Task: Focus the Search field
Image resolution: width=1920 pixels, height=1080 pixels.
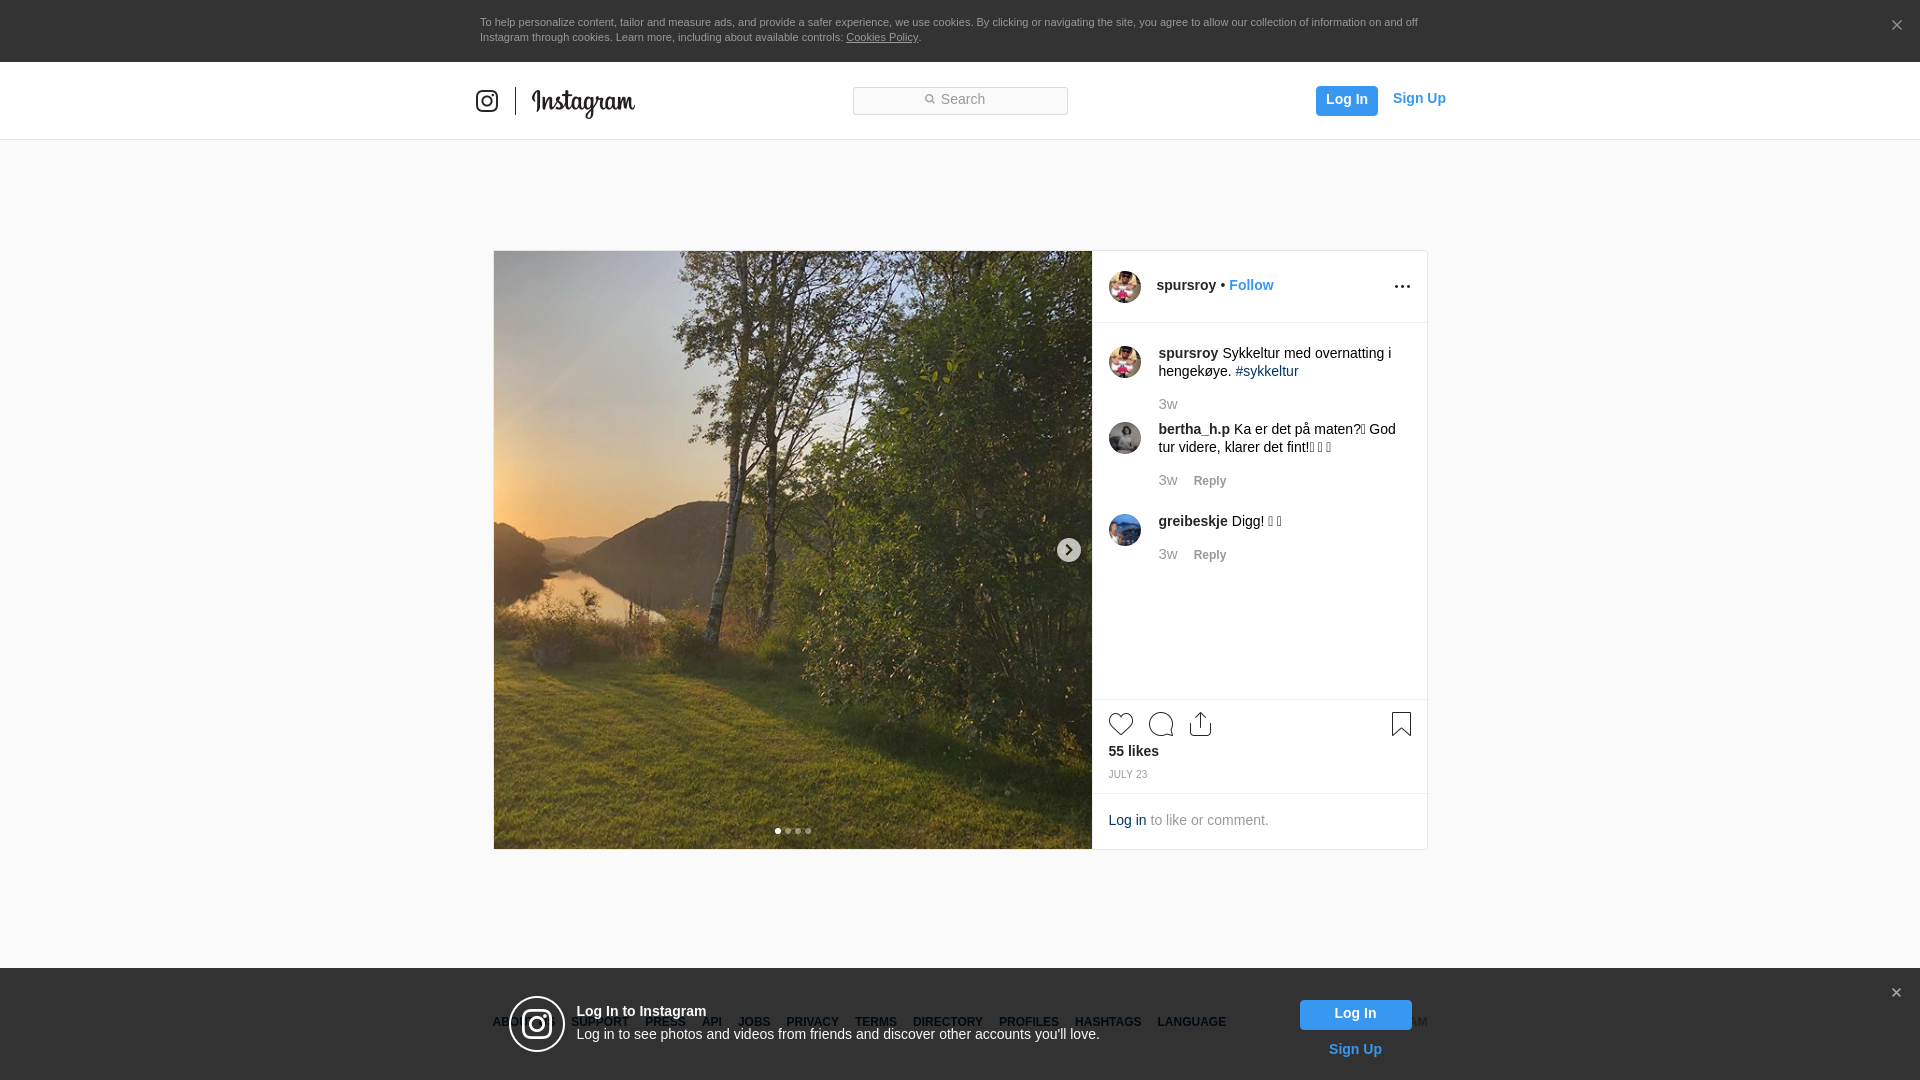Action: [x=960, y=100]
